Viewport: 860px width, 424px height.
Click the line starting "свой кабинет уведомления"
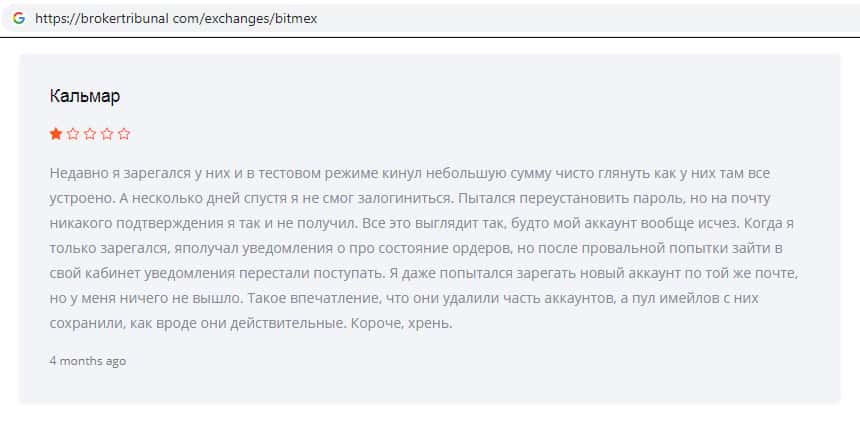(409, 273)
